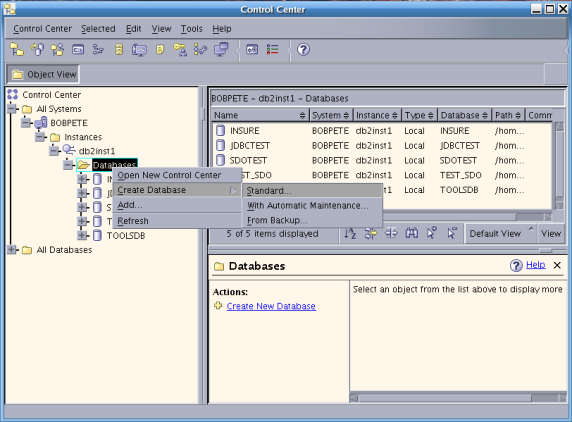This screenshot has height=422, width=572.
Task: Click the A-Z sort icon below the list
Action: 350,233
